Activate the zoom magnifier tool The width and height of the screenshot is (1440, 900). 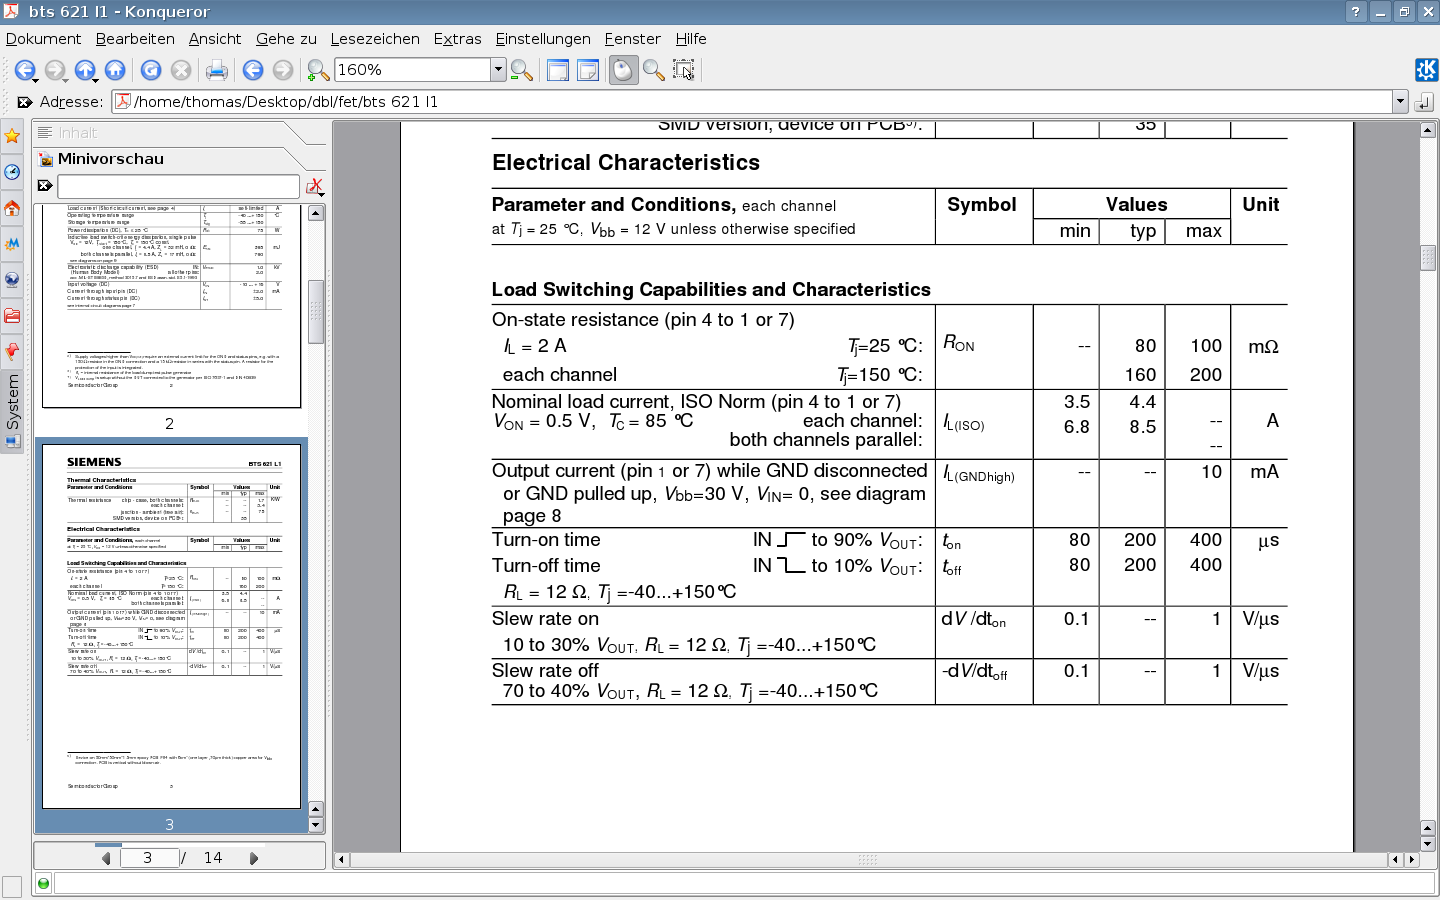coord(653,69)
